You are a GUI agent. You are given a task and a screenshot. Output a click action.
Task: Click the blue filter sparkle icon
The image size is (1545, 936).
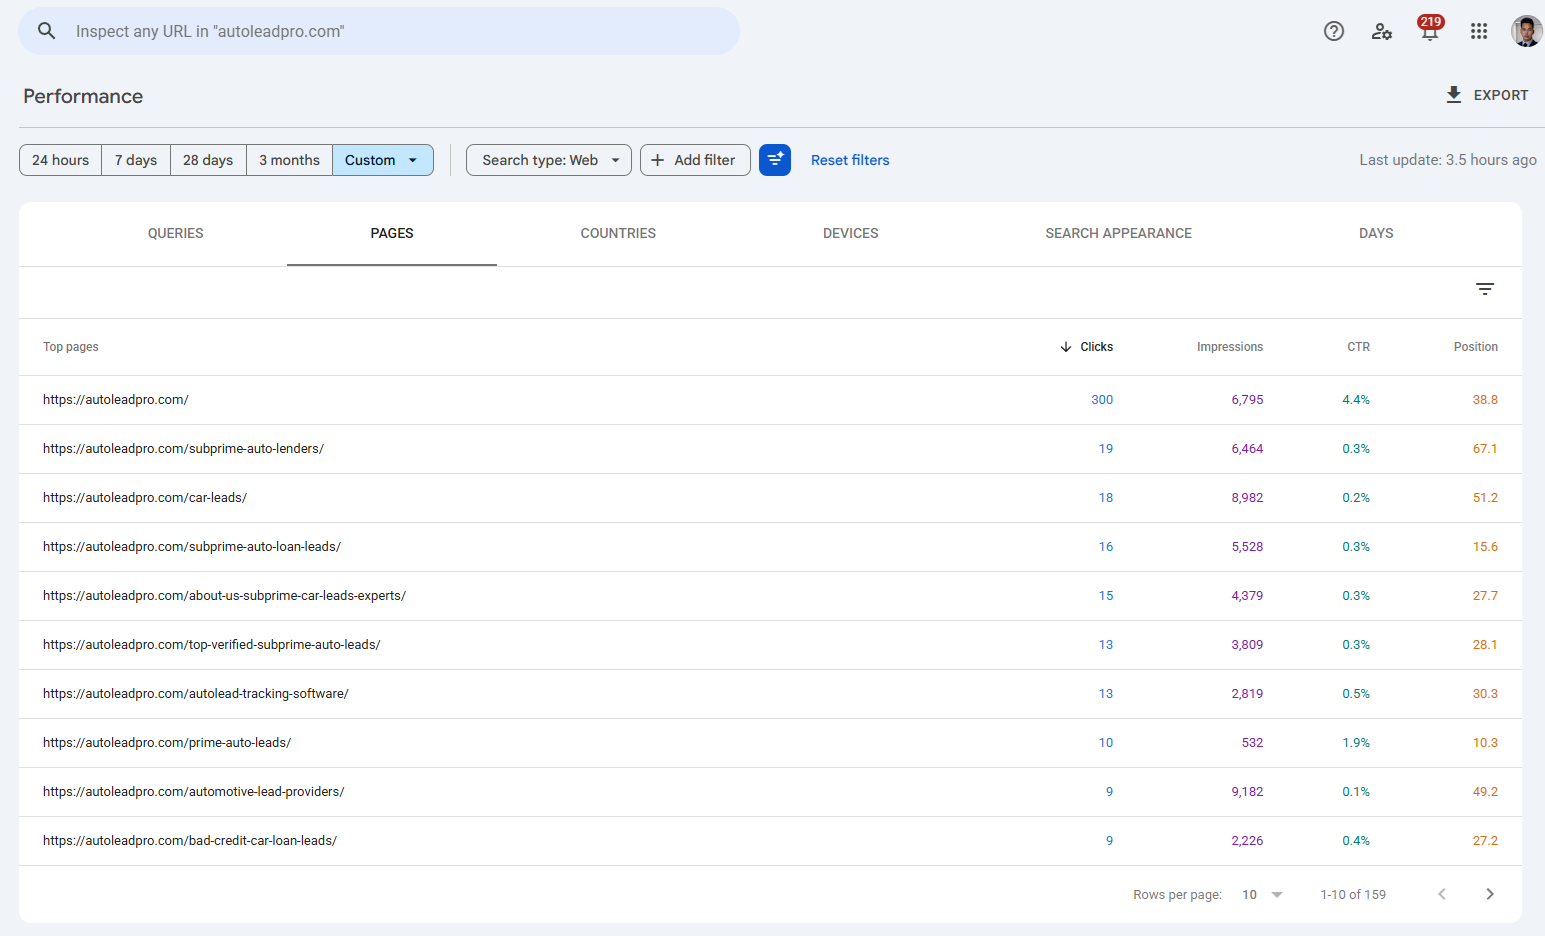[x=775, y=160]
